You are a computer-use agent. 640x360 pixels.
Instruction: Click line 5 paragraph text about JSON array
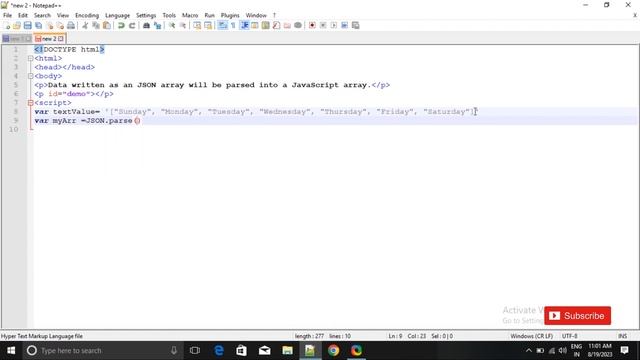tap(209, 85)
